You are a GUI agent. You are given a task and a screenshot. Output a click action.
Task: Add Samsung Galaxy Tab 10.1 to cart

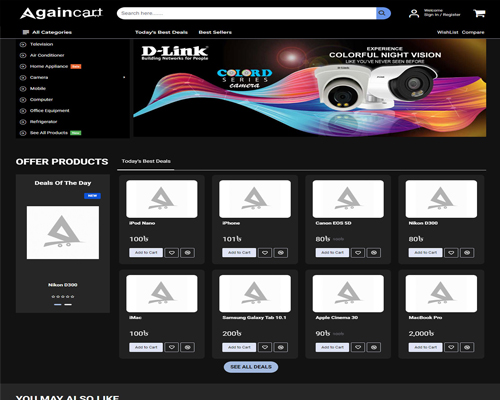click(239, 347)
